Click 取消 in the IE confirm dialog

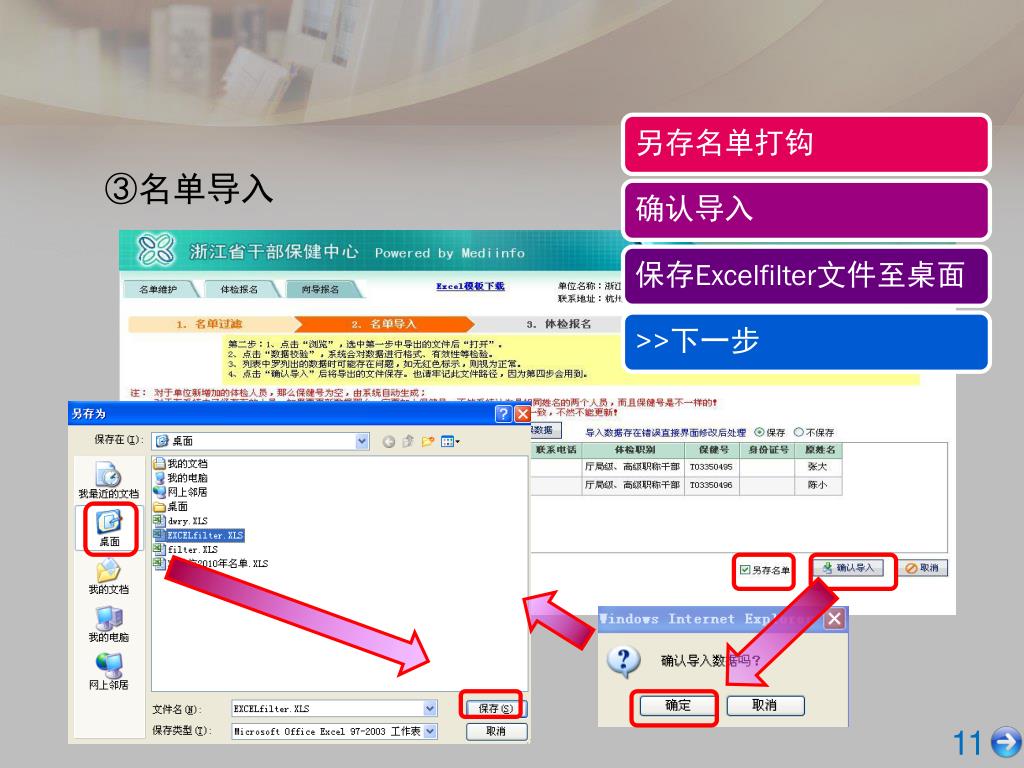pos(765,705)
